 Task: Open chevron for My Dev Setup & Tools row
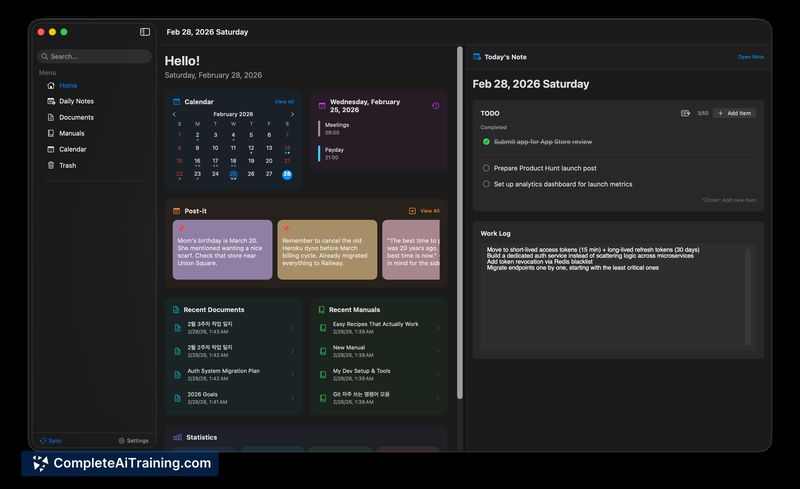point(438,375)
